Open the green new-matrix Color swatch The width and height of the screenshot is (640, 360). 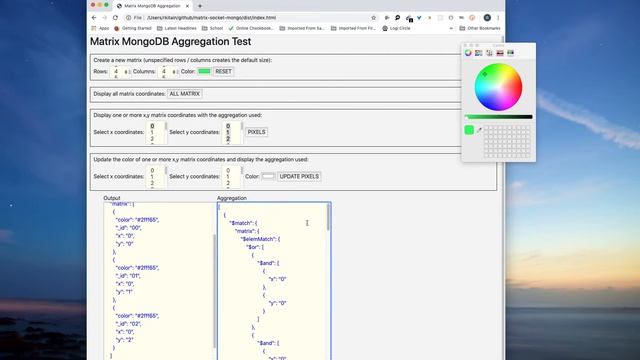[x=204, y=71]
